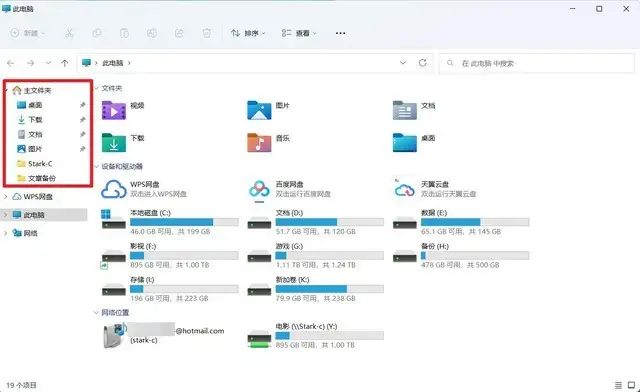
Task: Click the Cut scissors icon
Action: coord(69,33)
